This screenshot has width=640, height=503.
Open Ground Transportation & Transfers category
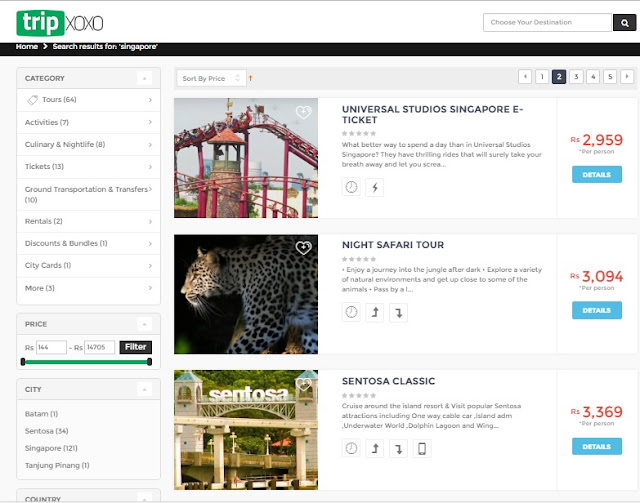pos(88,194)
